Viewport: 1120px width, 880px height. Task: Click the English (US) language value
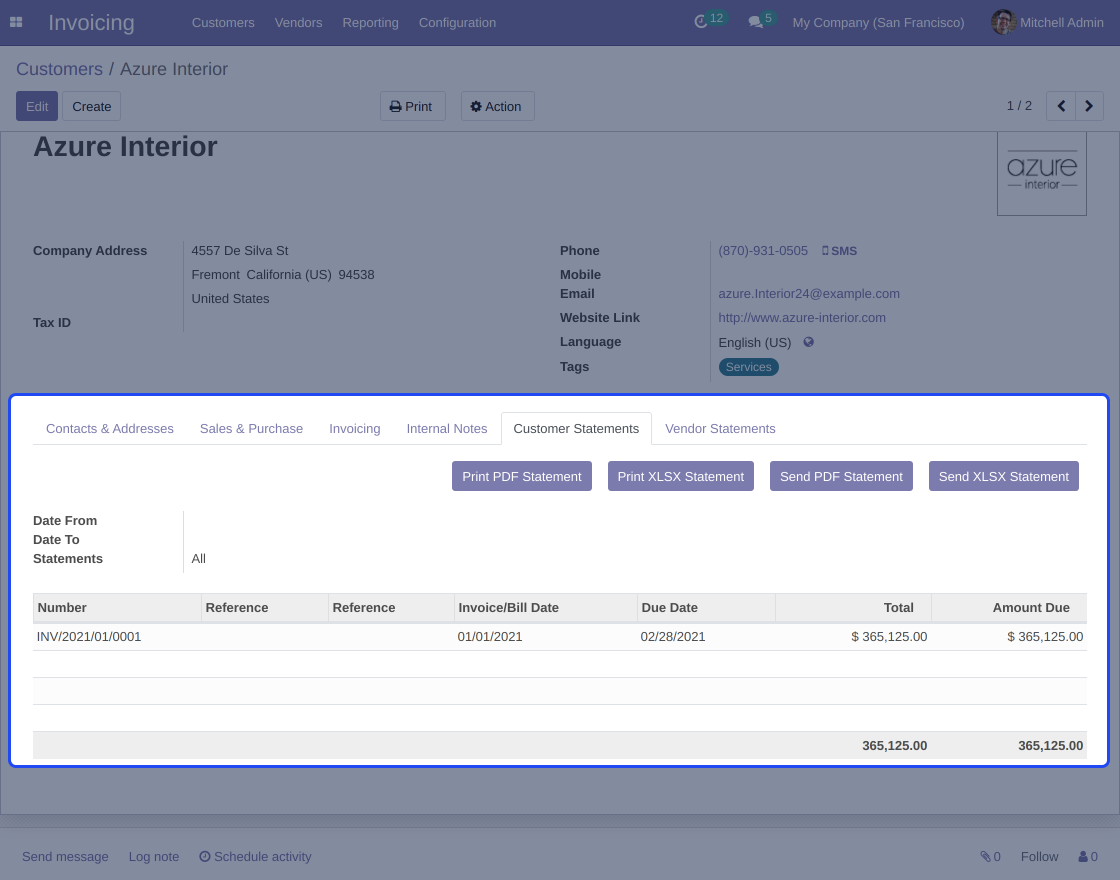pyautogui.click(x=755, y=342)
